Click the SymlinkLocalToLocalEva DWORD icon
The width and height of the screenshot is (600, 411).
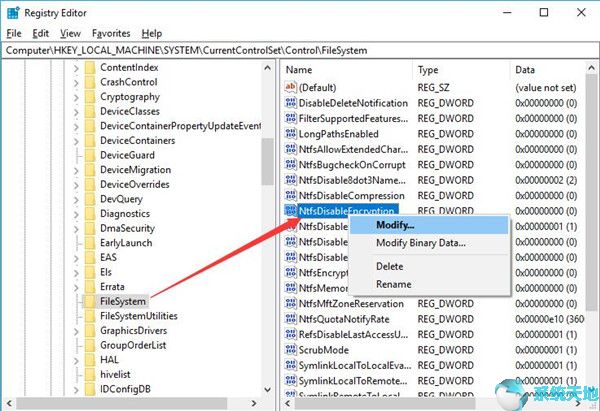coord(290,365)
